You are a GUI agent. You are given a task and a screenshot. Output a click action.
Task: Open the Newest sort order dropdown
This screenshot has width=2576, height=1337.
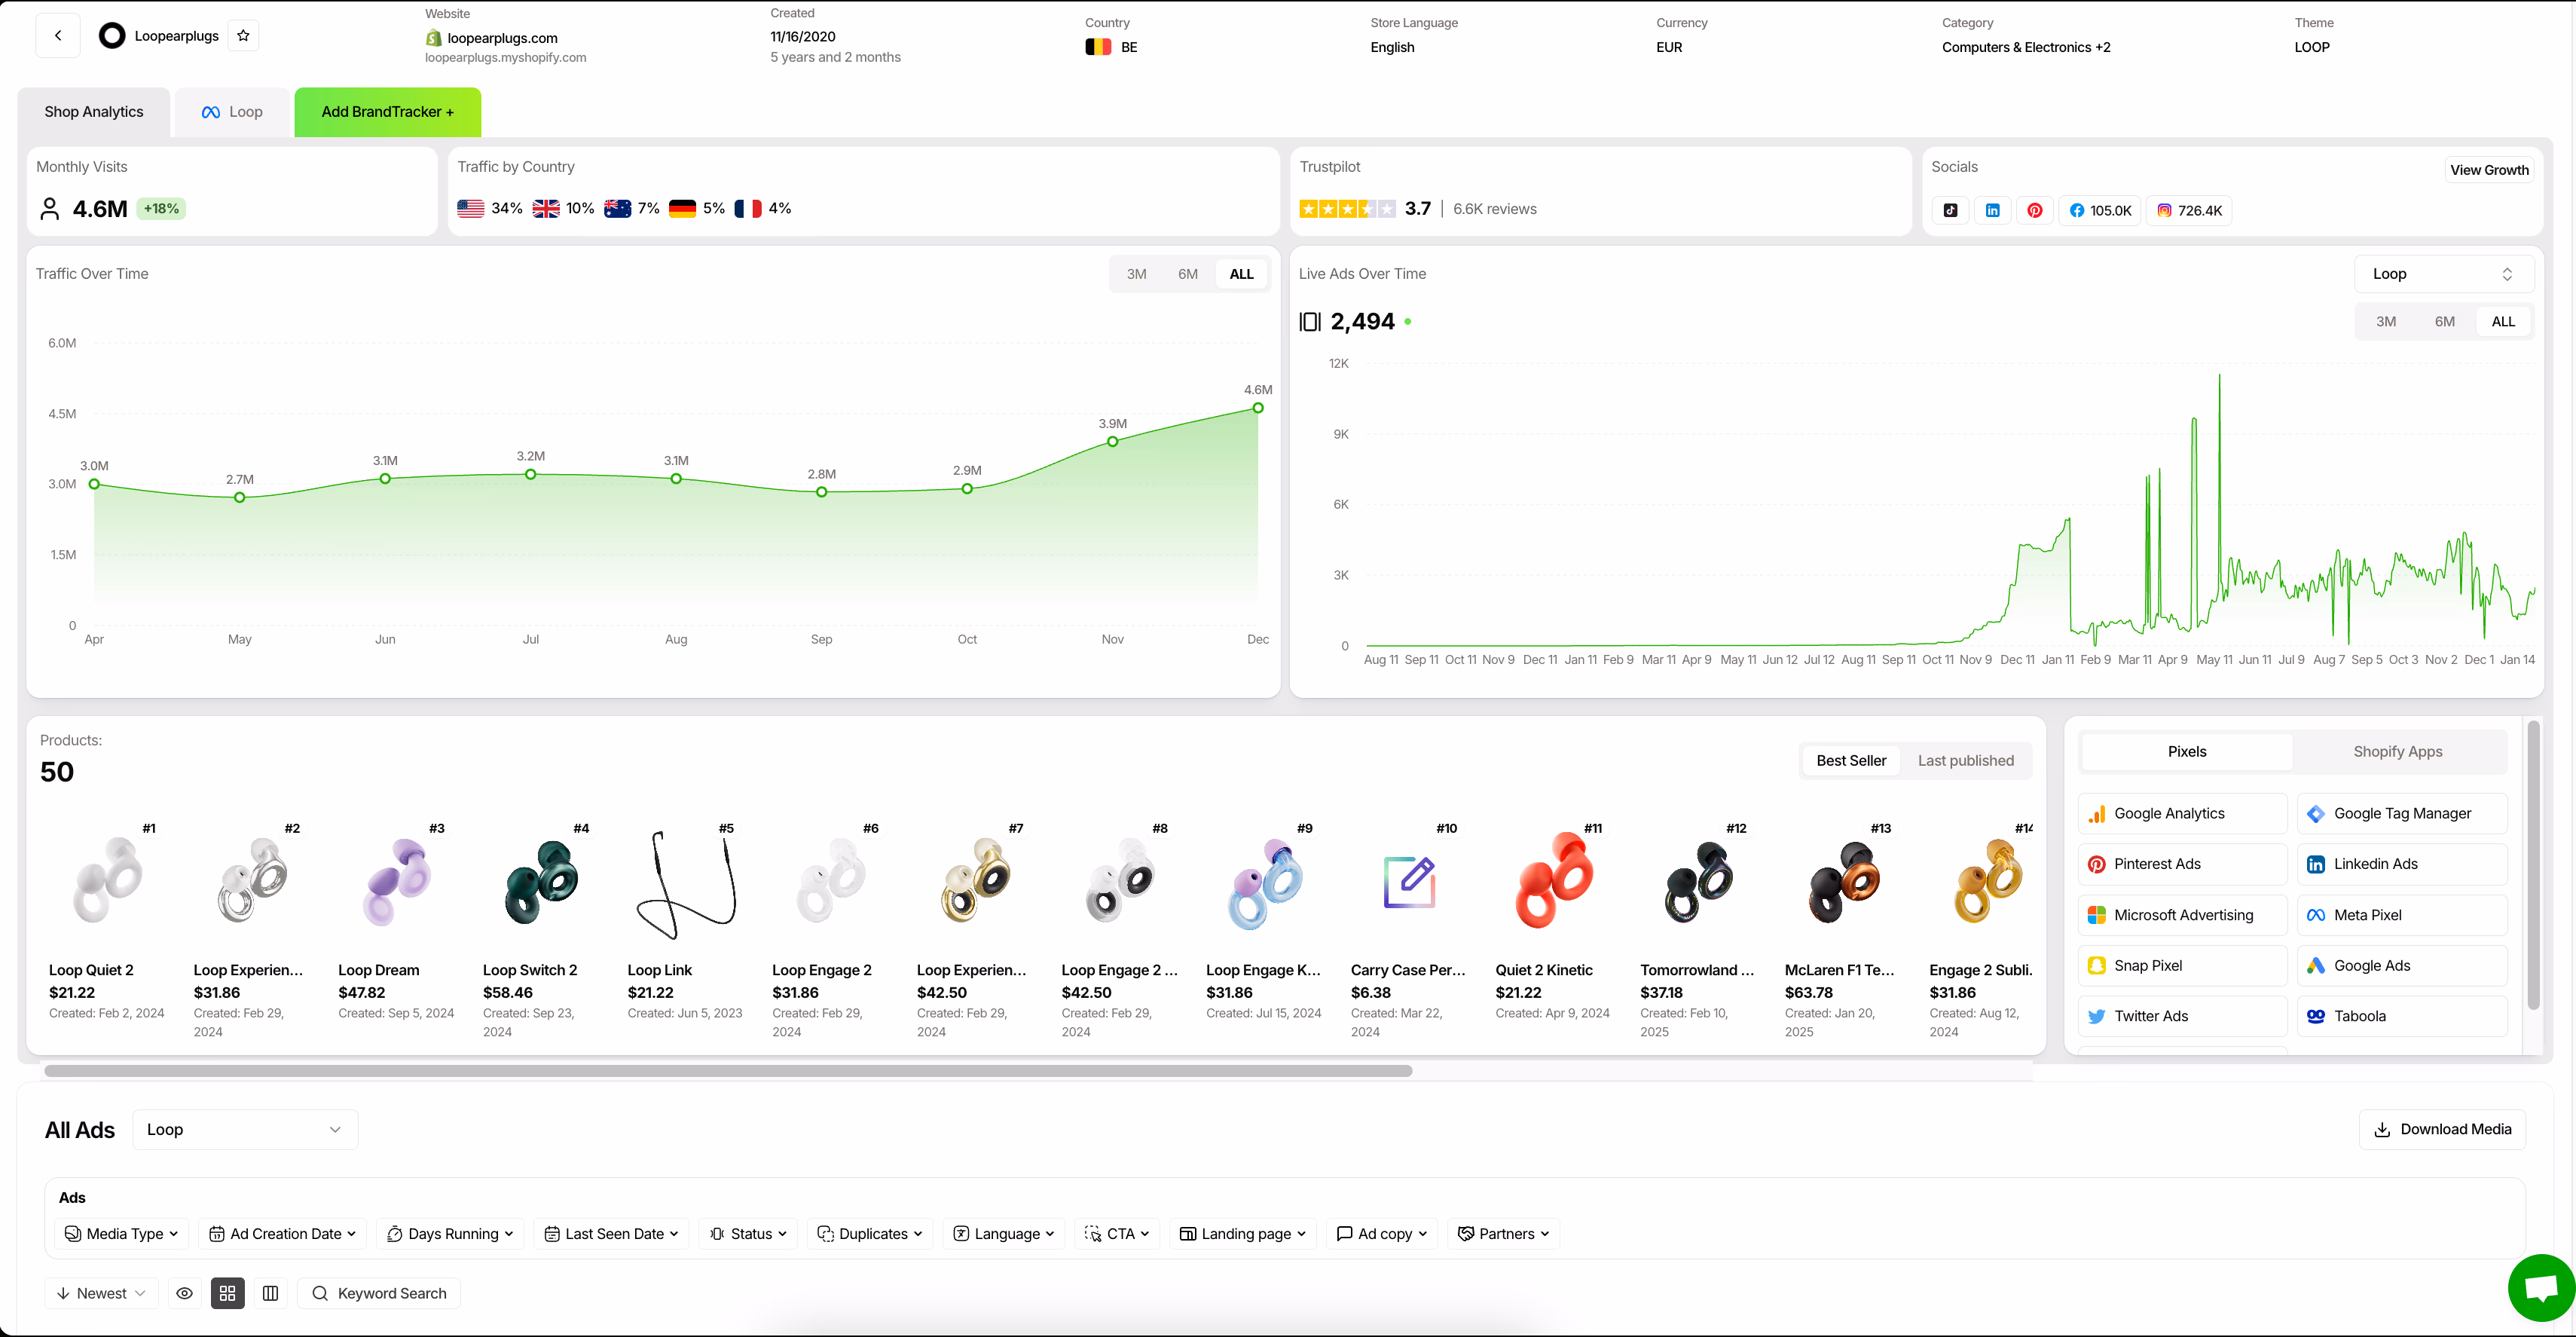tap(100, 1293)
